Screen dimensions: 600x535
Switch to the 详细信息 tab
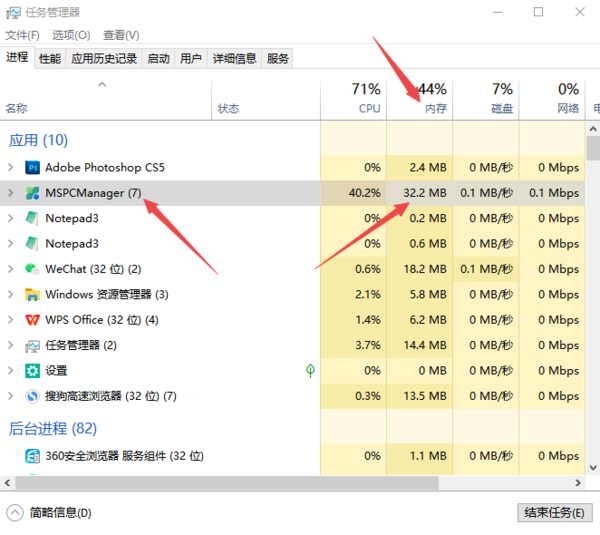click(235, 59)
